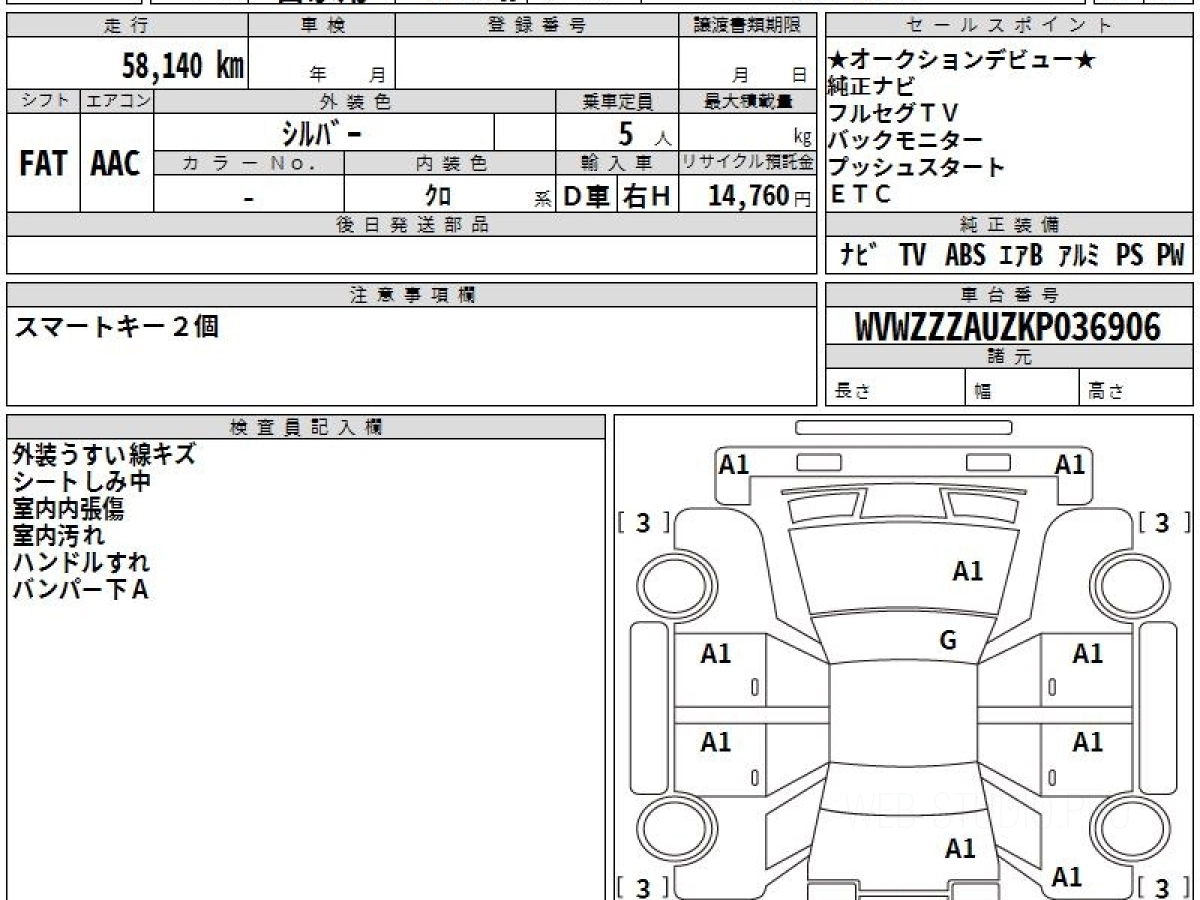Click the A1 mark on the hood
The image size is (1200, 900).
967,571
